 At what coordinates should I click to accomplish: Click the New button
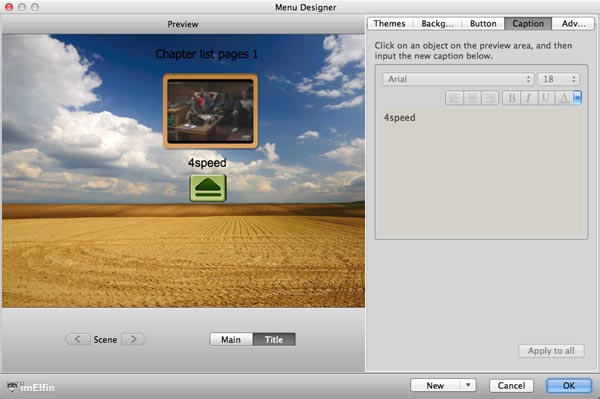(x=435, y=385)
